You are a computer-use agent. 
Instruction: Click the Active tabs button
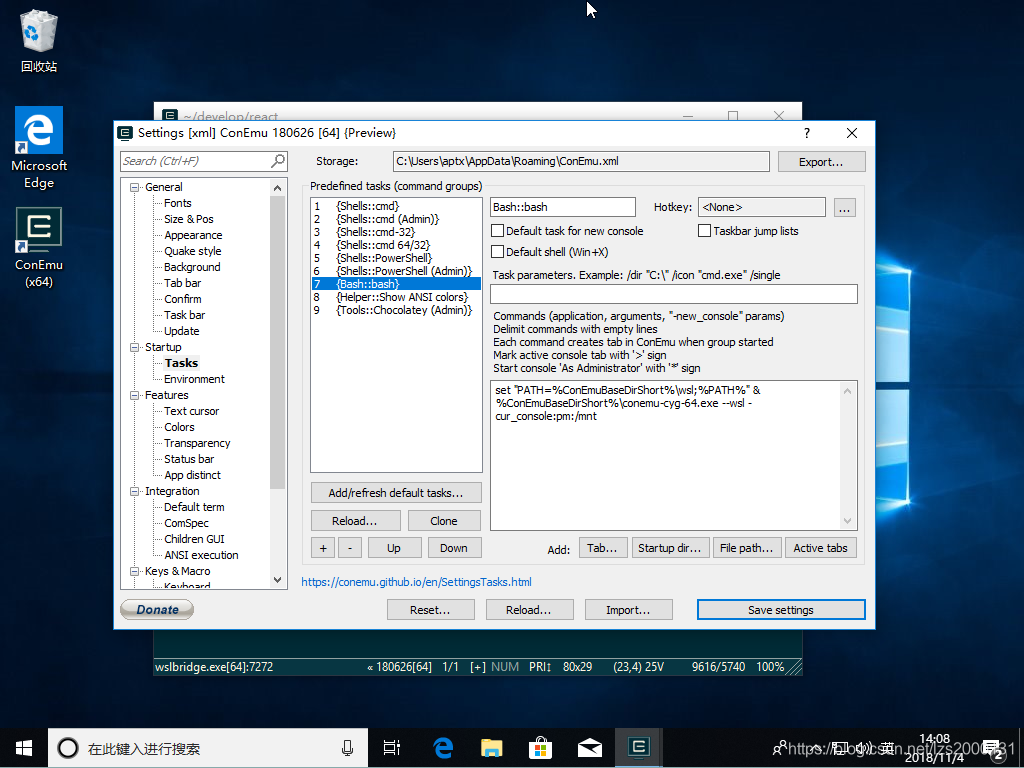click(820, 548)
